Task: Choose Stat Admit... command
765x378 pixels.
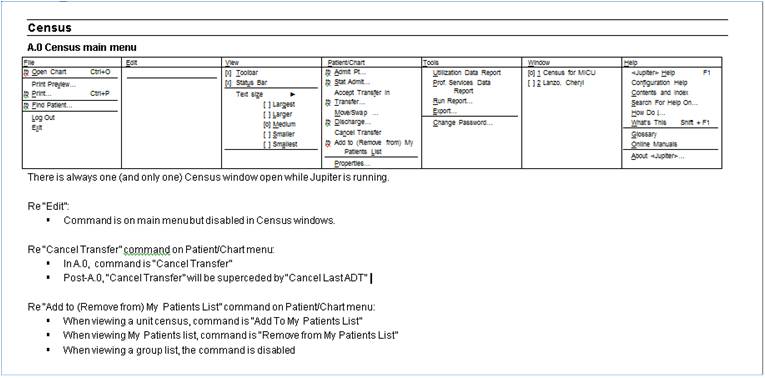Action: [x=347, y=82]
